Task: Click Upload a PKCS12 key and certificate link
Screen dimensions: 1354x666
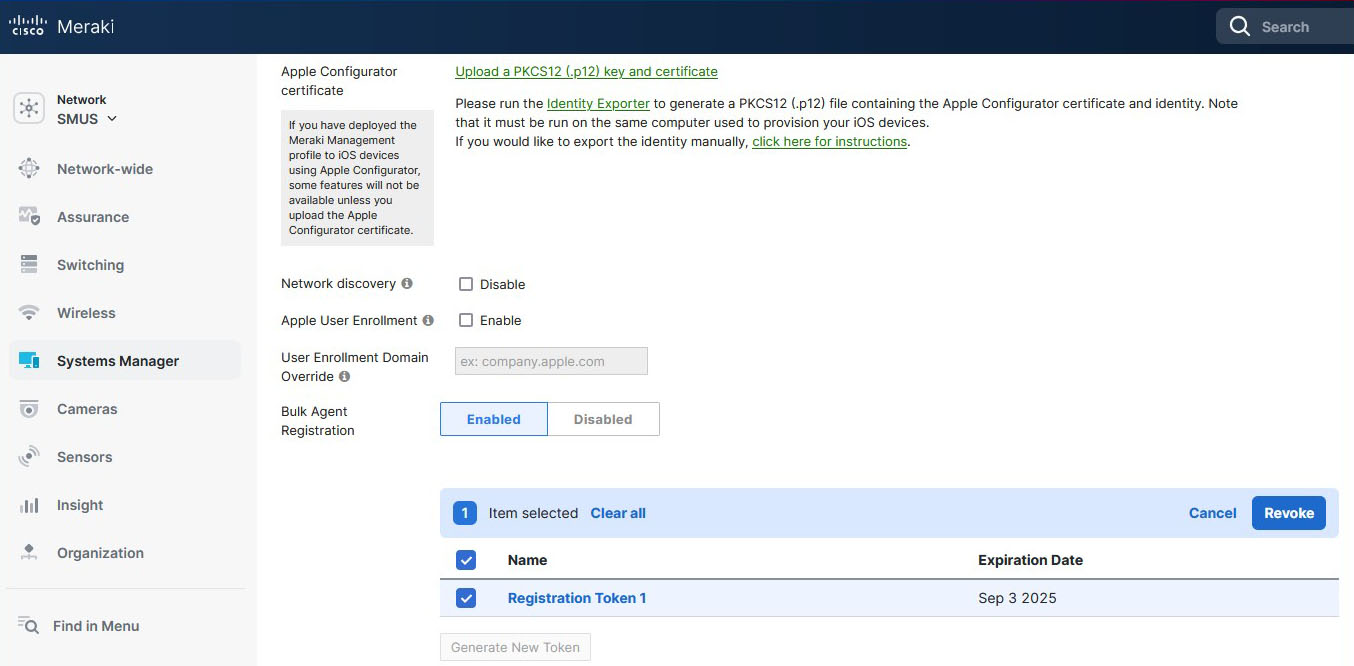Action: (x=586, y=71)
